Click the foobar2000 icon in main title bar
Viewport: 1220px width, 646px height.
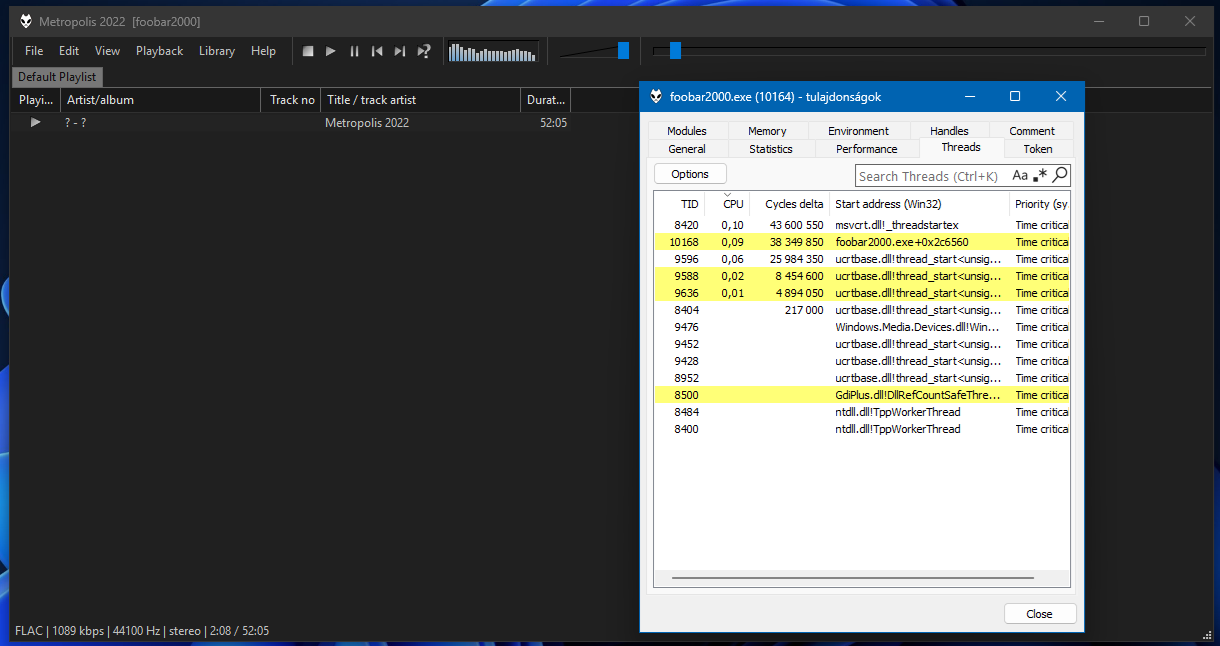(x=26, y=21)
